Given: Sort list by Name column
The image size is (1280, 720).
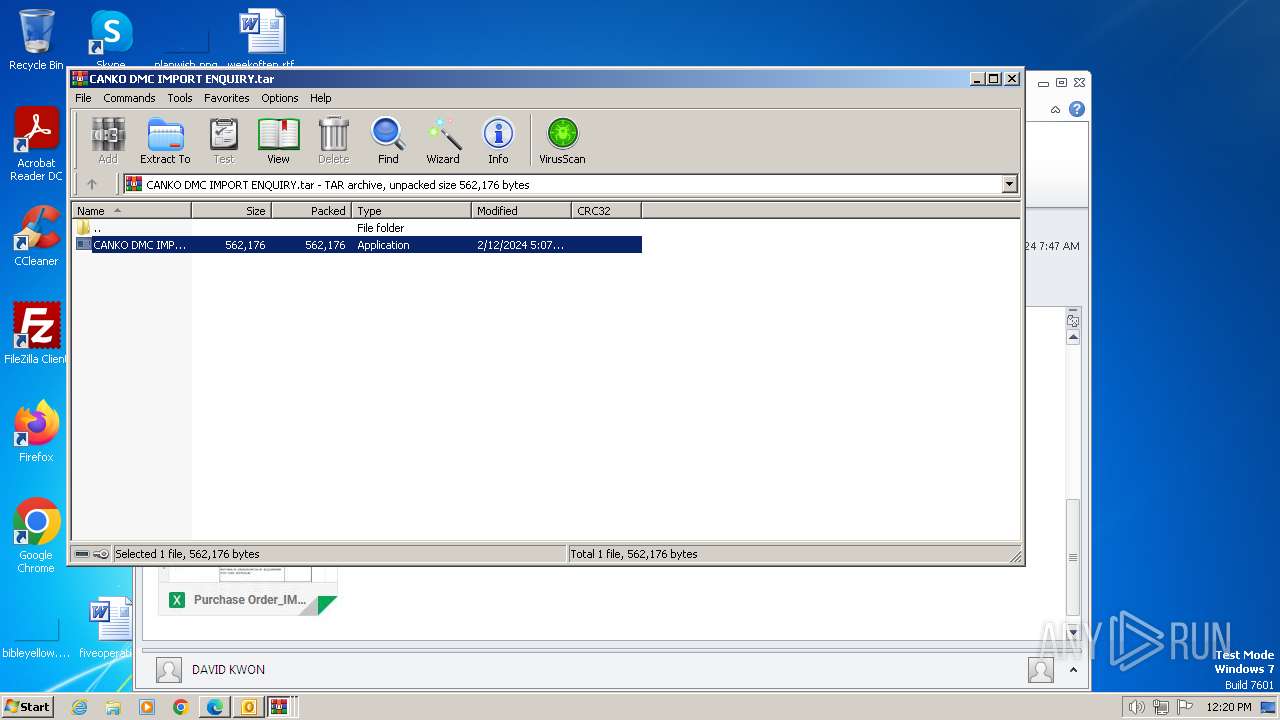Looking at the screenshot, I should (131, 211).
